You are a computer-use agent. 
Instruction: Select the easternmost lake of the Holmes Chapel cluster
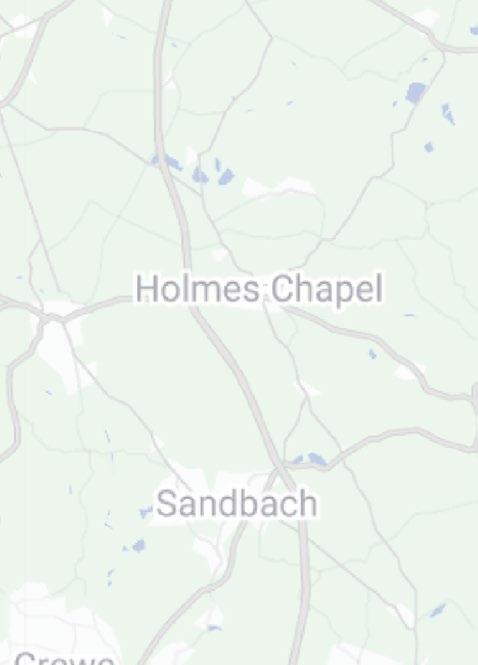225,176
